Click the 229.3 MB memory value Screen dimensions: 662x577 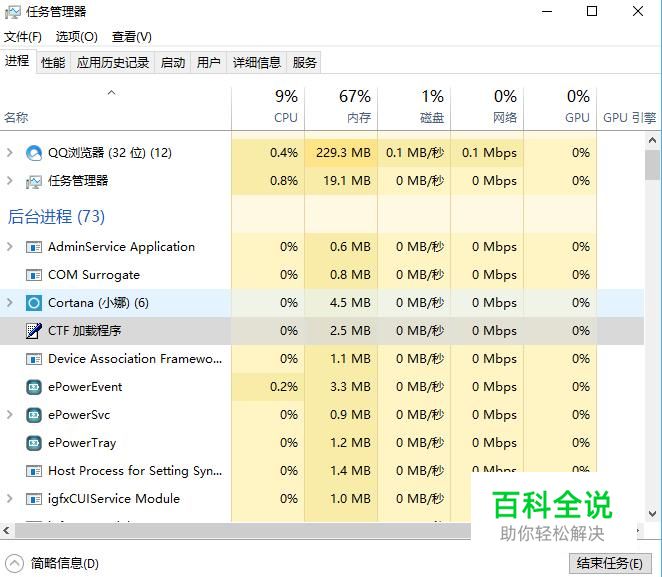tap(343, 153)
